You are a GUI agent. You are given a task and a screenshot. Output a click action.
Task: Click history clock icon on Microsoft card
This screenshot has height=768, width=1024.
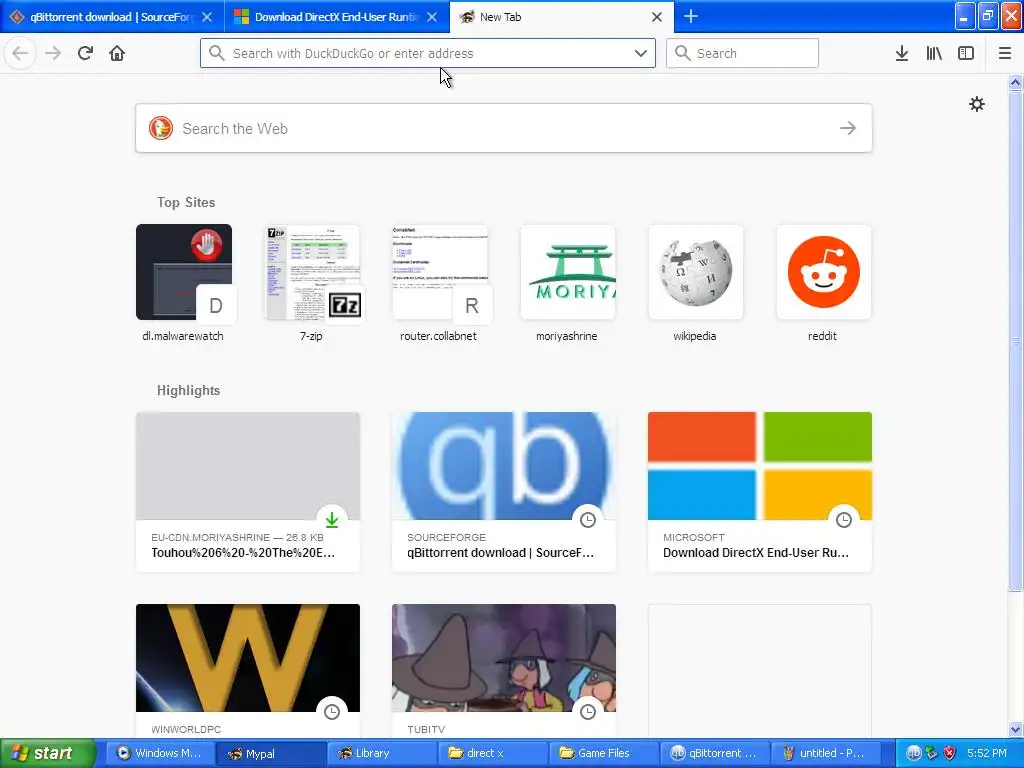click(844, 520)
